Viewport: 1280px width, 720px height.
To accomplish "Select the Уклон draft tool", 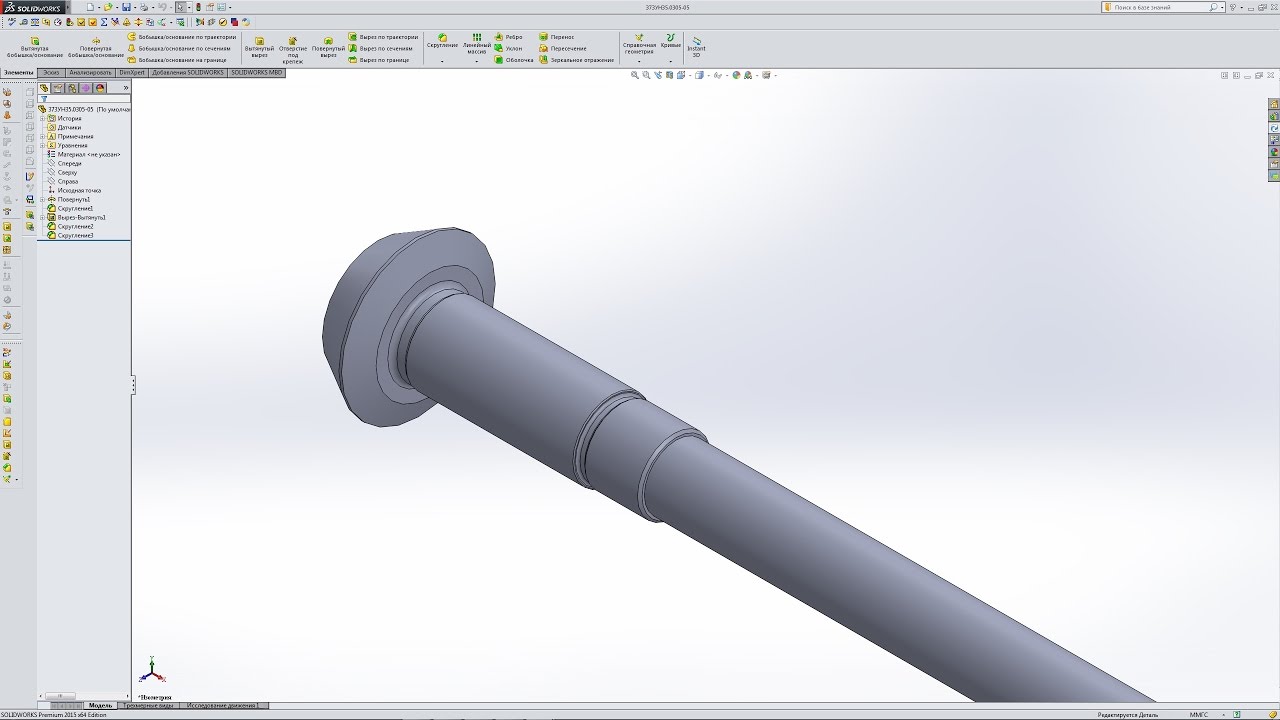I will 509,48.
